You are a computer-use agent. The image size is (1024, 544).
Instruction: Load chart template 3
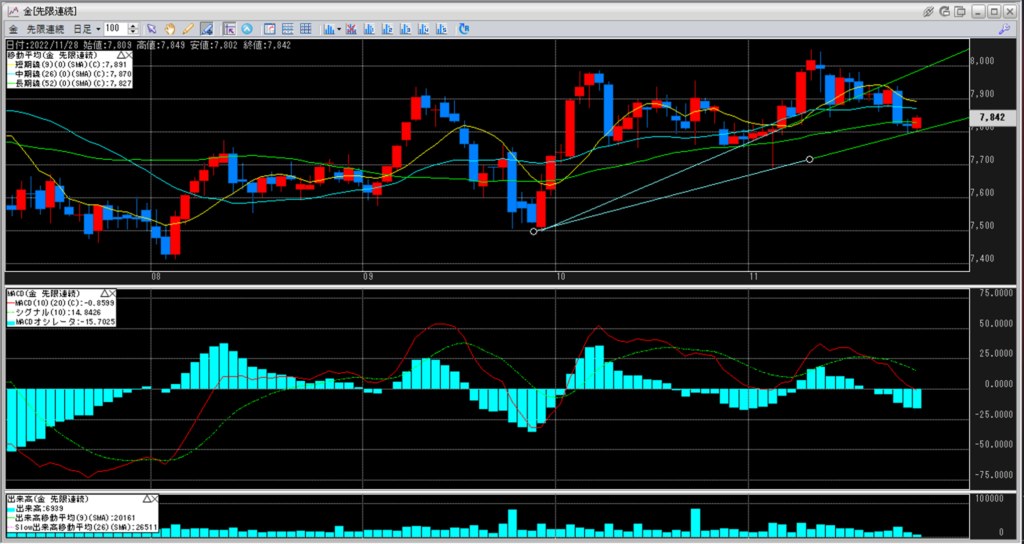point(406,29)
